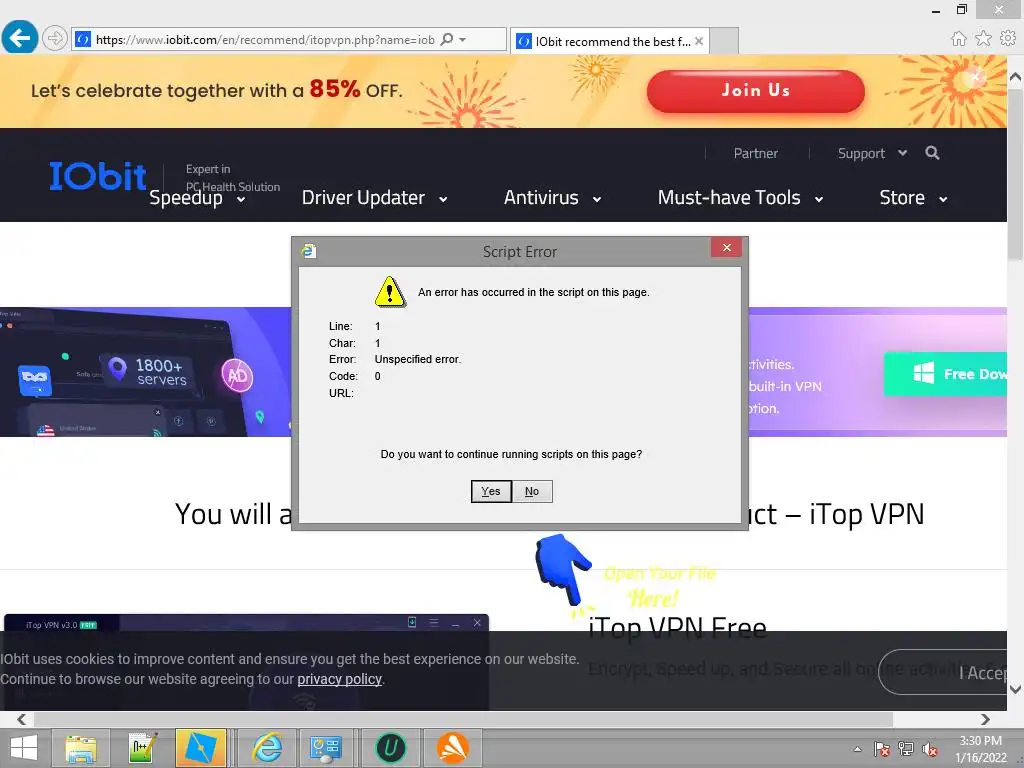Expand the Store menu
Screen dimensions: 1024x768
coord(913,198)
